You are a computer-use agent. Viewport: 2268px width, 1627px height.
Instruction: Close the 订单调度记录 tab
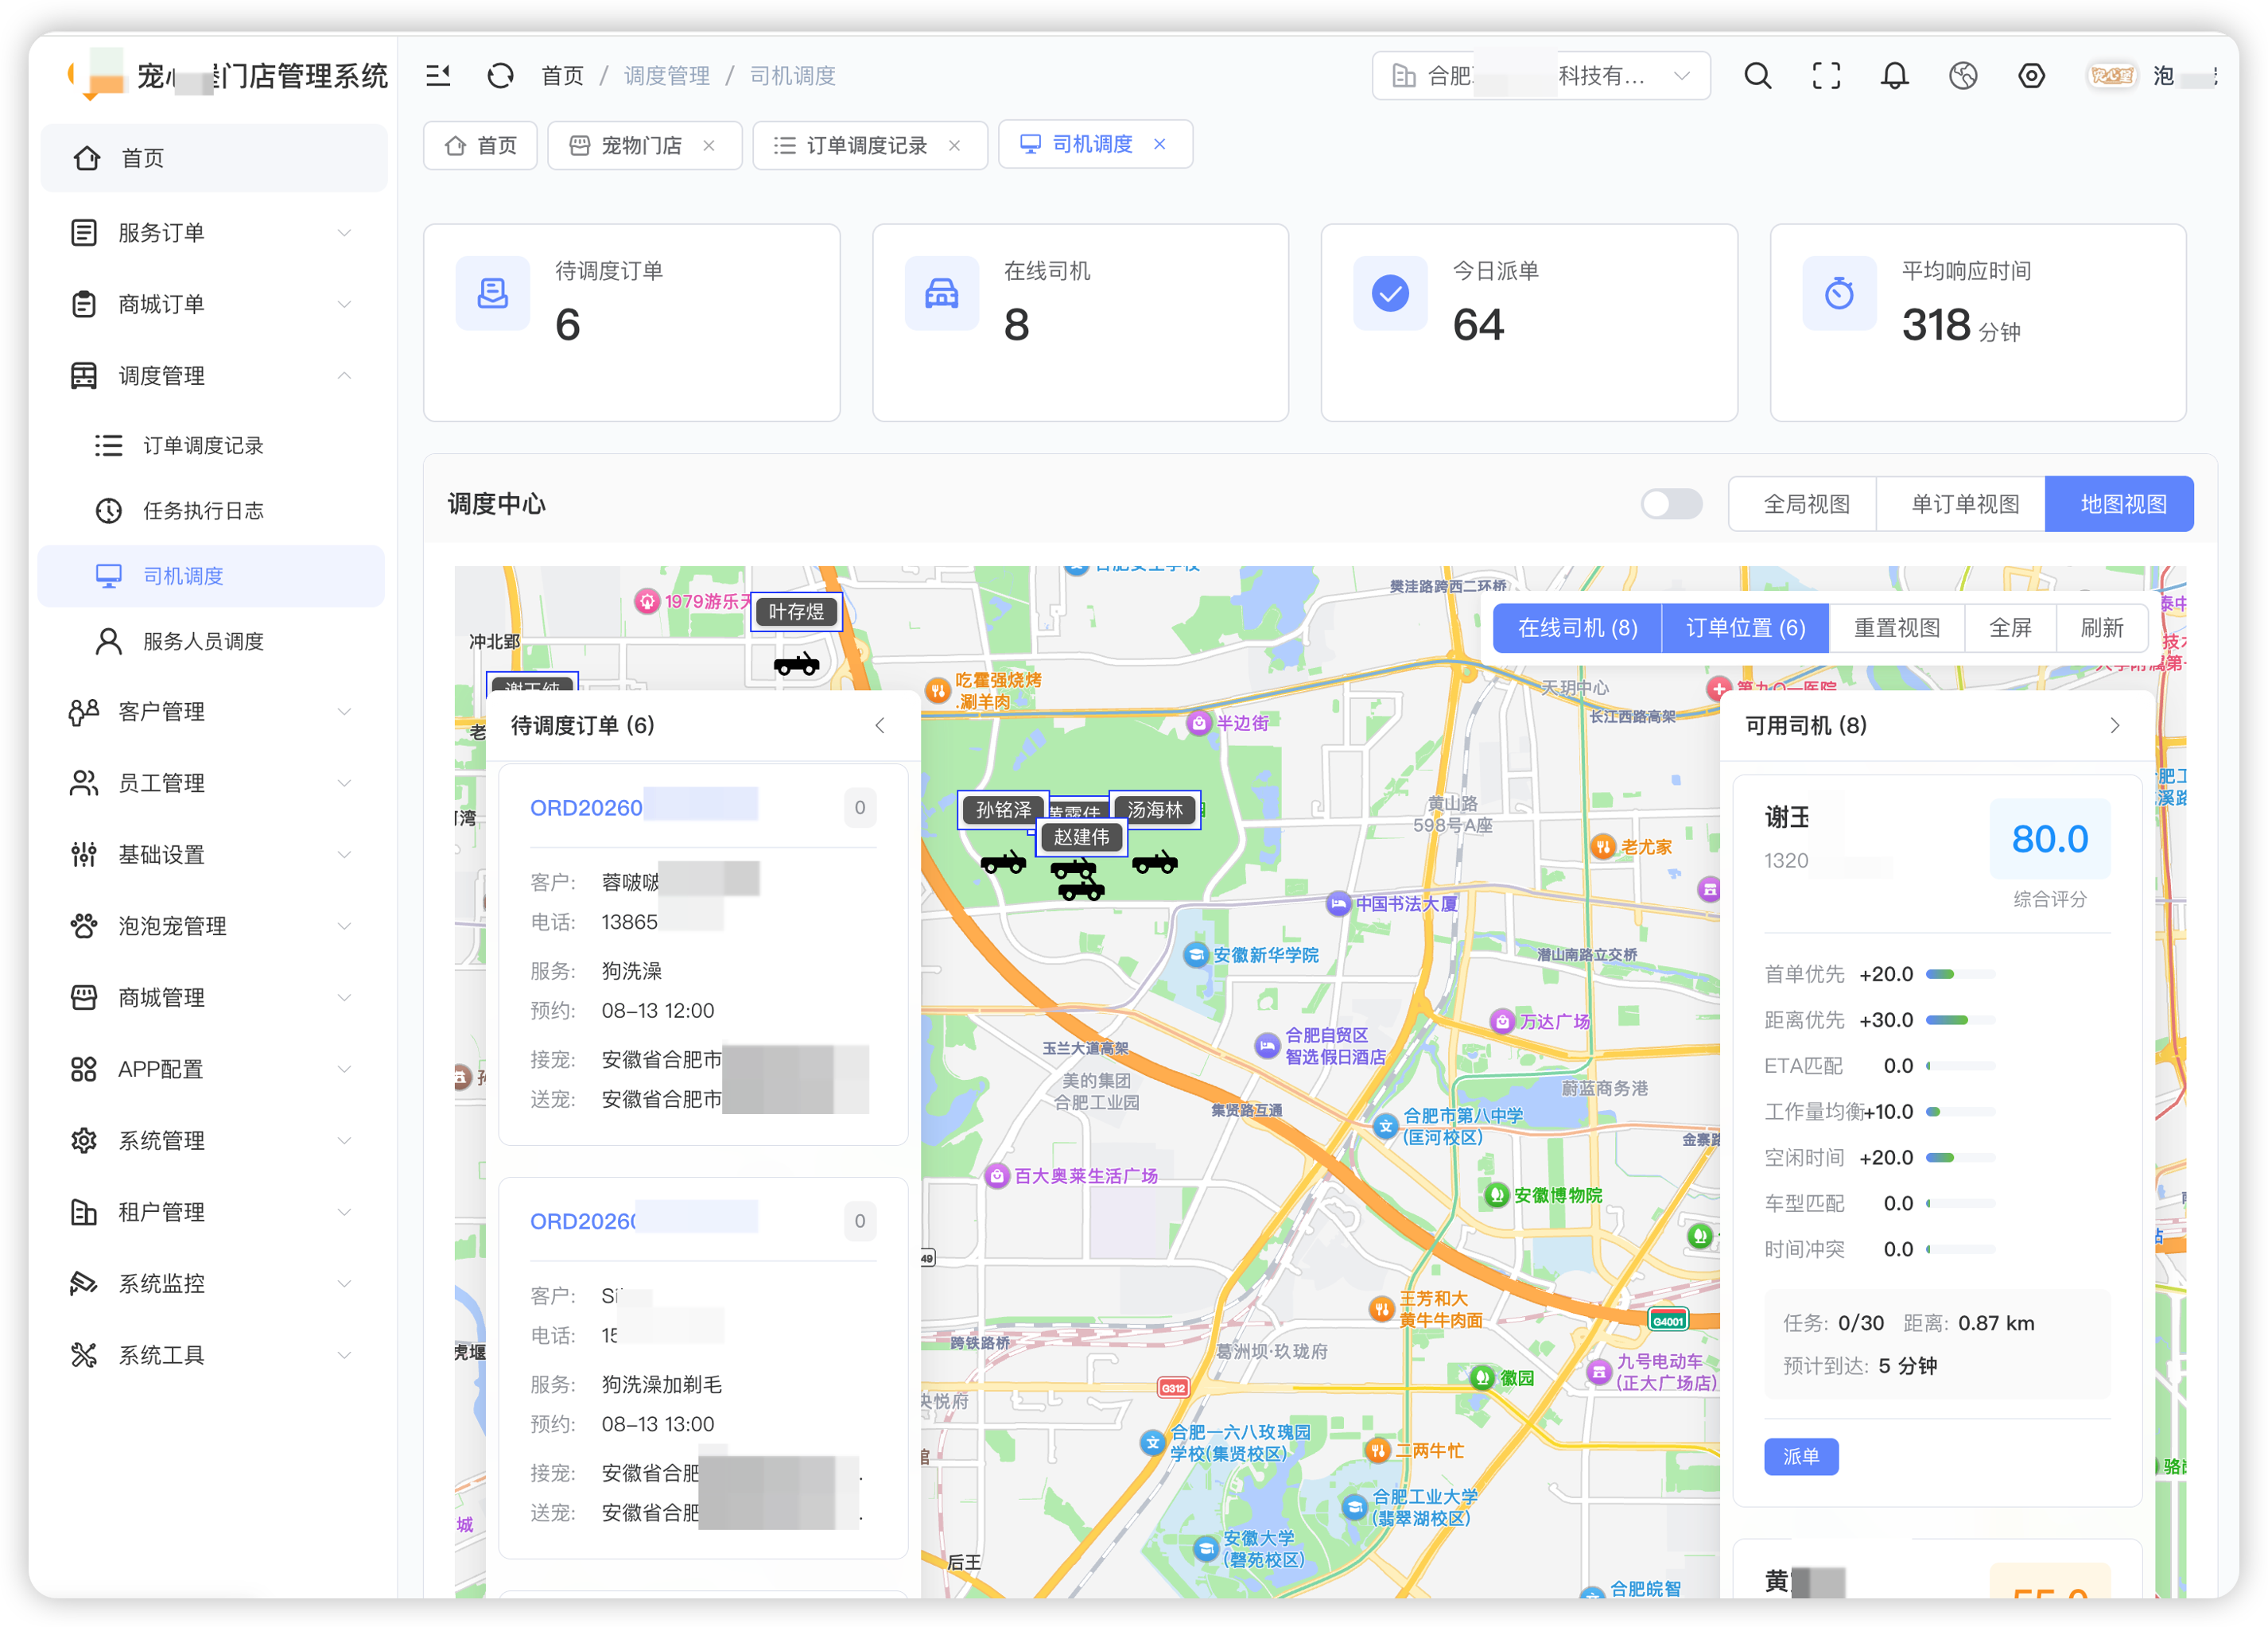click(x=954, y=145)
